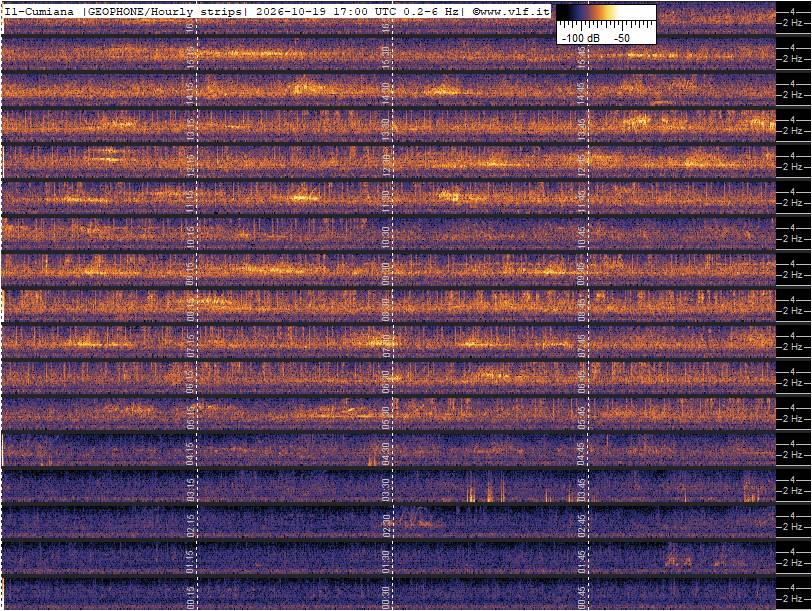Click the 01:15 time marker
Image resolution: width=812 pixels, height=611 pixels.
click(x=190, y=562)
